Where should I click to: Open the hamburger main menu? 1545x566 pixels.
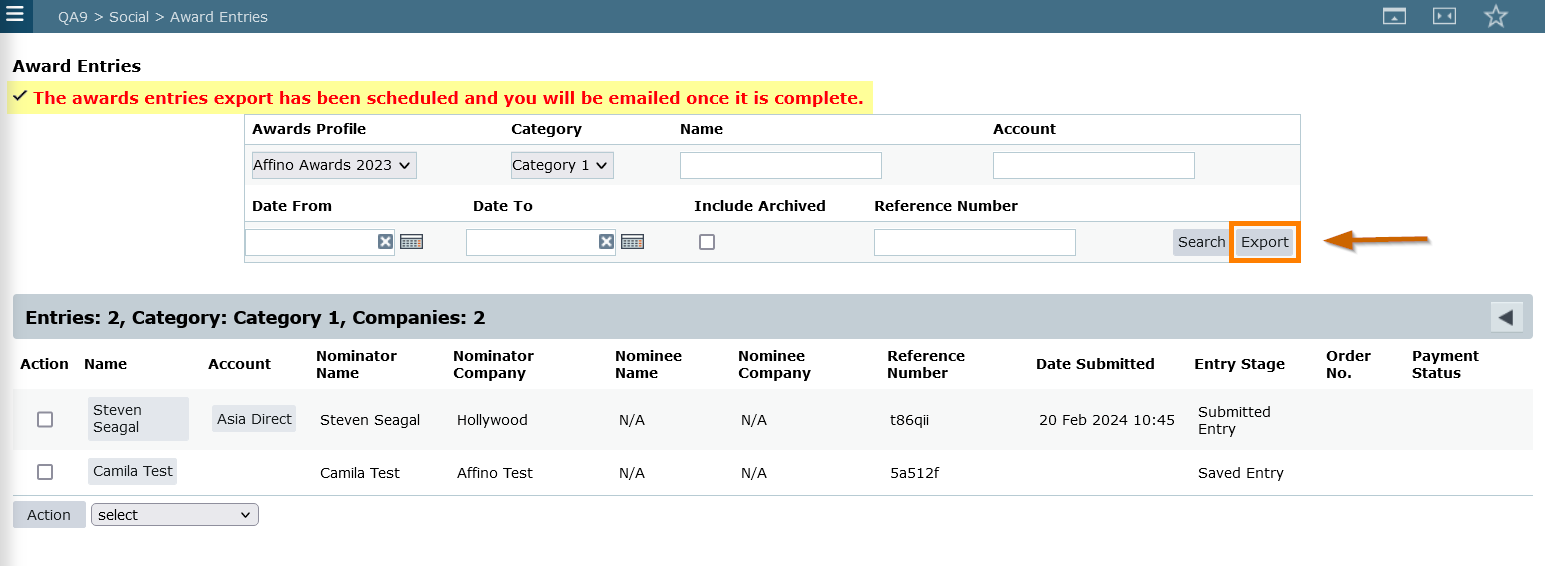pyautogui.click(x=15, y=16)
